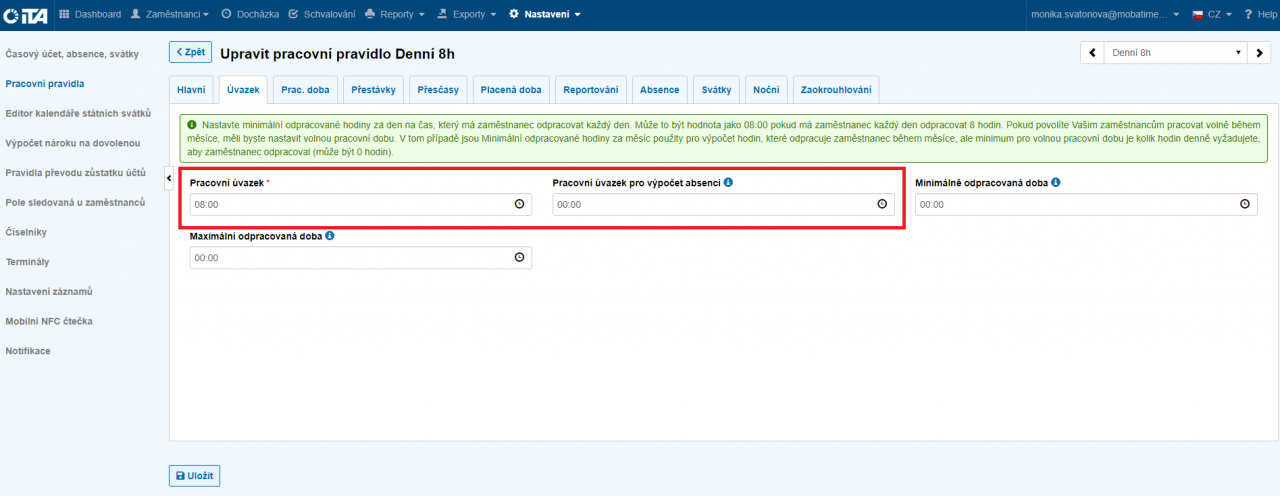Image resolution: width=1280 pixels, height=496 pixels.
Task: Click the CITA logo in top bar
Action: [x=25, y=14]
